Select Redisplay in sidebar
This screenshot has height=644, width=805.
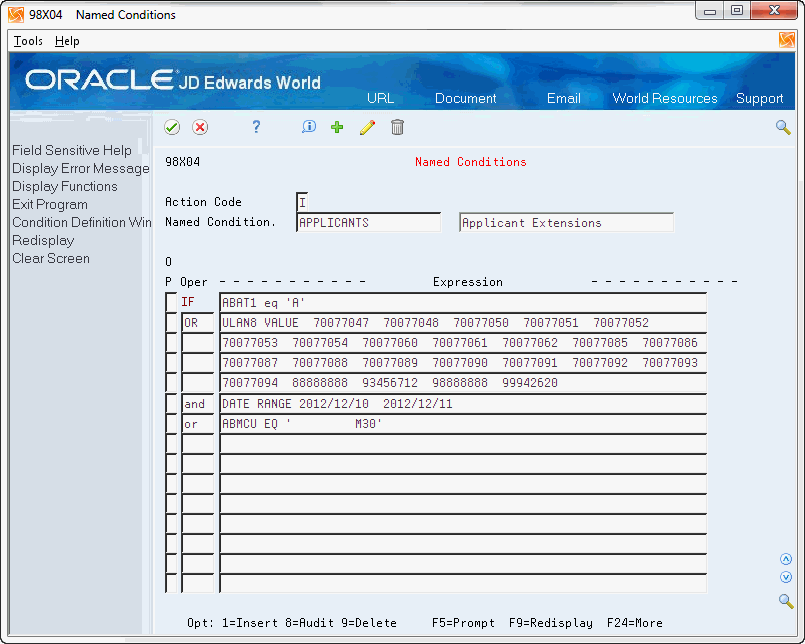[x=43, y=240]
